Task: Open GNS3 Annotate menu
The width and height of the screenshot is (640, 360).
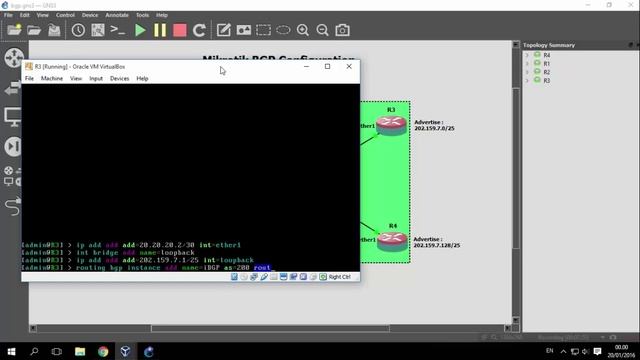Action: click(x=117, y=15)
